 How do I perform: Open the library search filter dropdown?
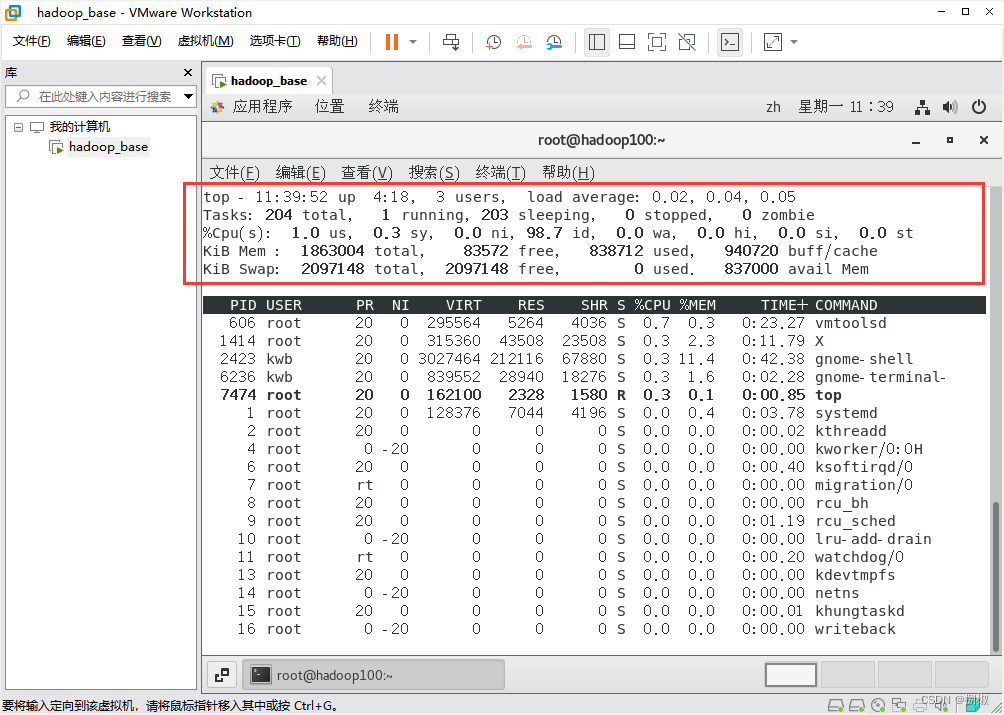click(x=188, y=97)
